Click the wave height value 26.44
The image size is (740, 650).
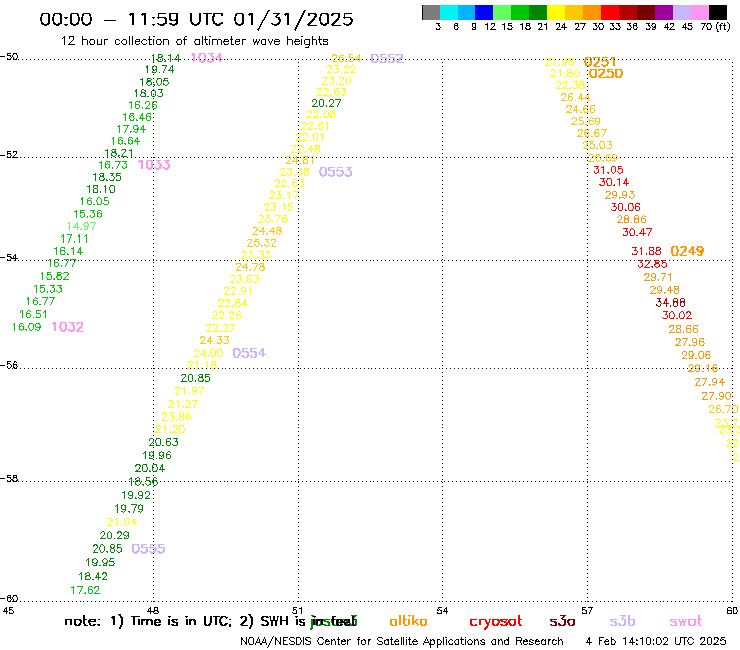[x=575, y=97]
